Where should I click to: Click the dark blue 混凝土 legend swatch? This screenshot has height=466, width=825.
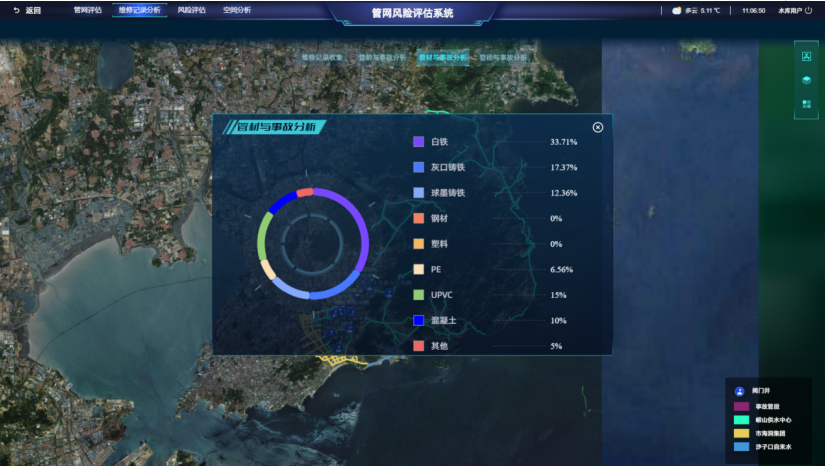pos(419,320)
